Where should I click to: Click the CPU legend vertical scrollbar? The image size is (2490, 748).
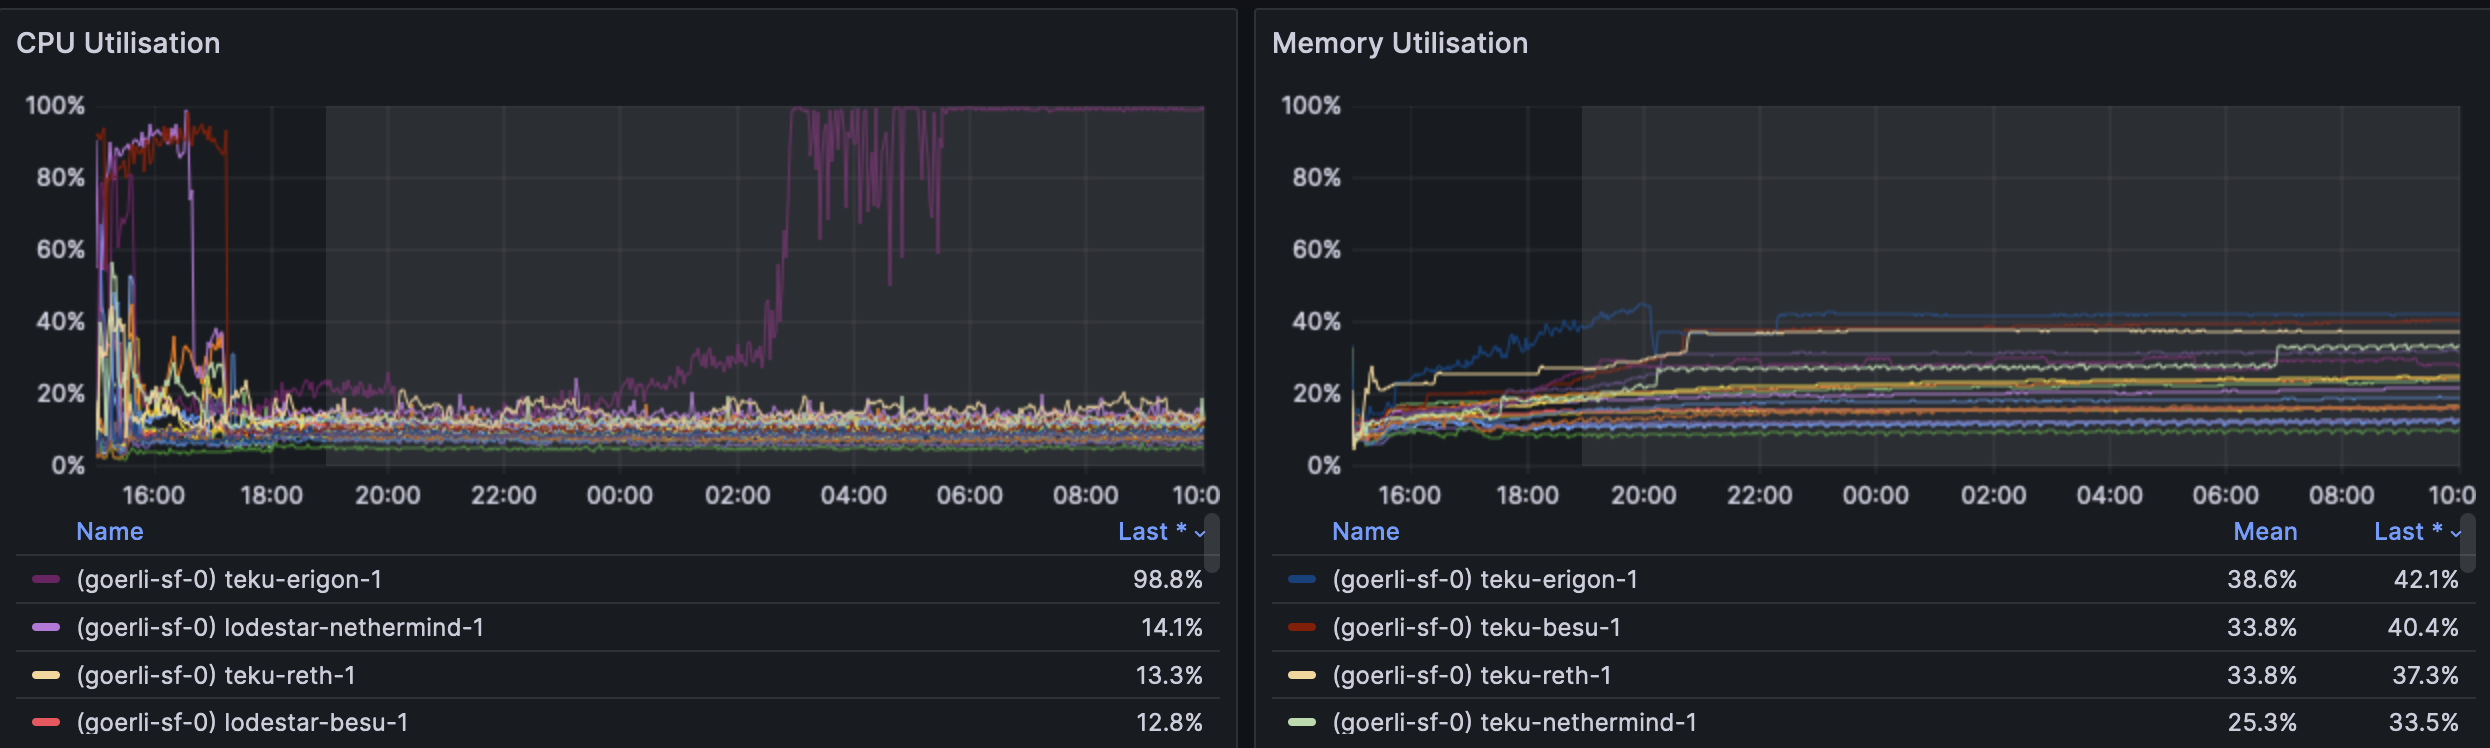(x=1212, y=543)
